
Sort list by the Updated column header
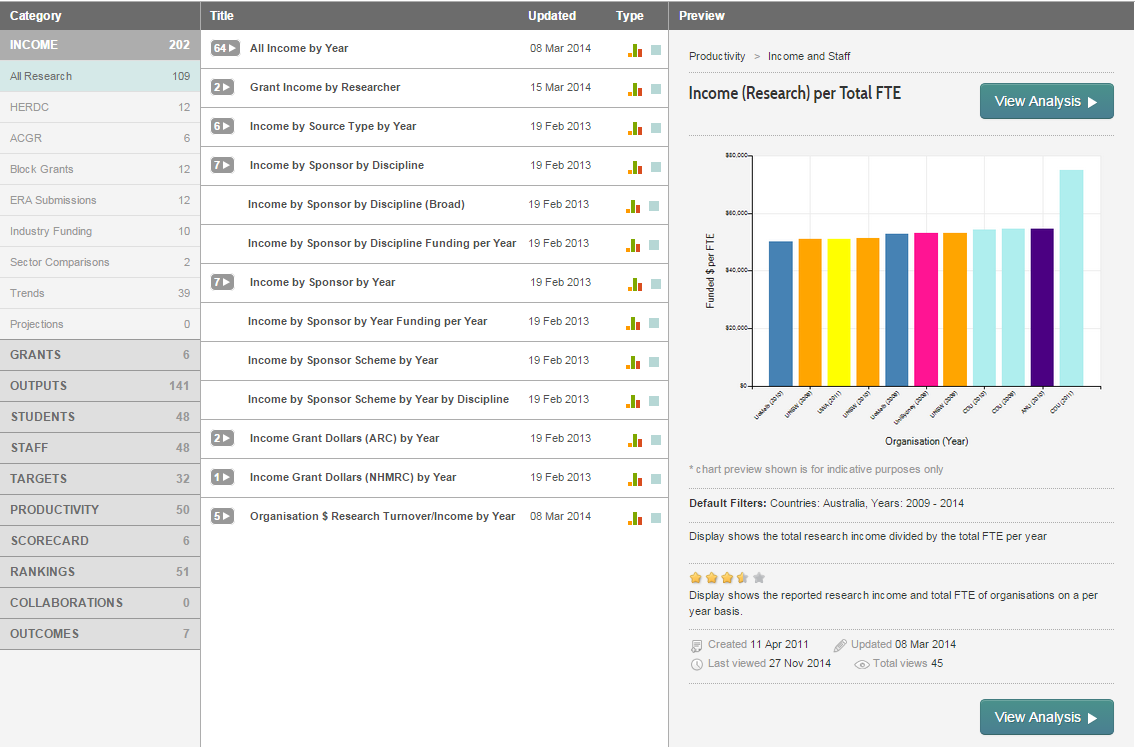point(552,16)
